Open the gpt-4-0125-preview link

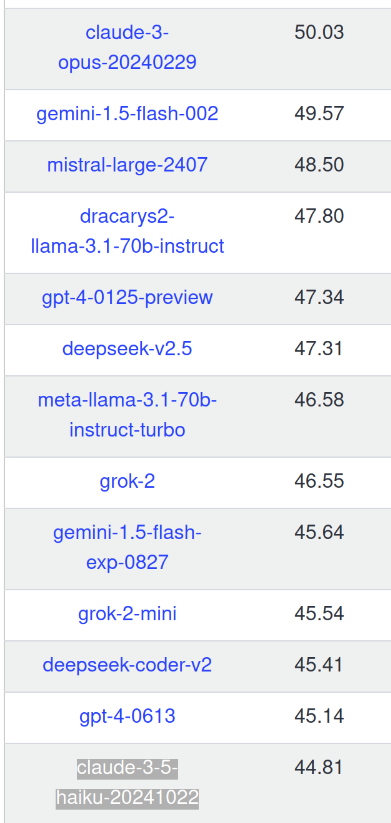pyautogui.click(x=127, y=298)
